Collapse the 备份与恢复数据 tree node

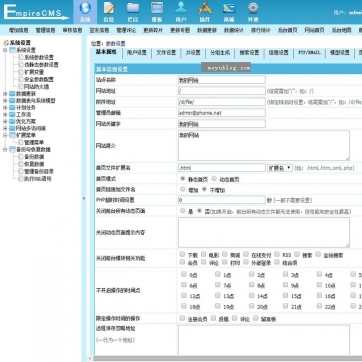[x=5, y=149]
